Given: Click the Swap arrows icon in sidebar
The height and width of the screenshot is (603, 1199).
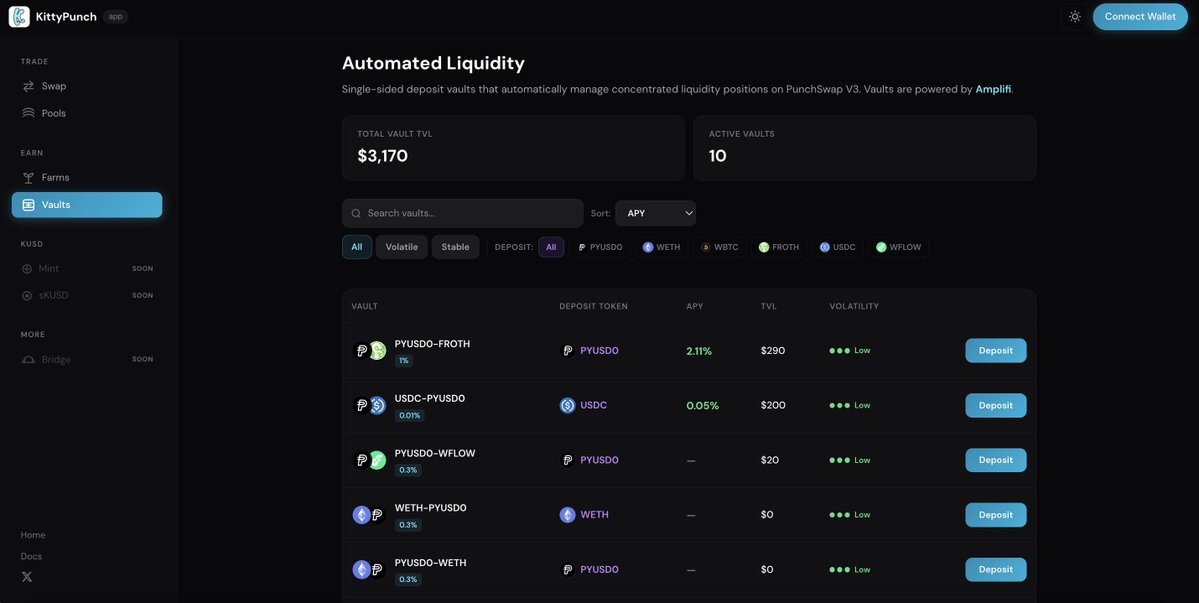Looking at the screenshot, I should coord(28,86).
